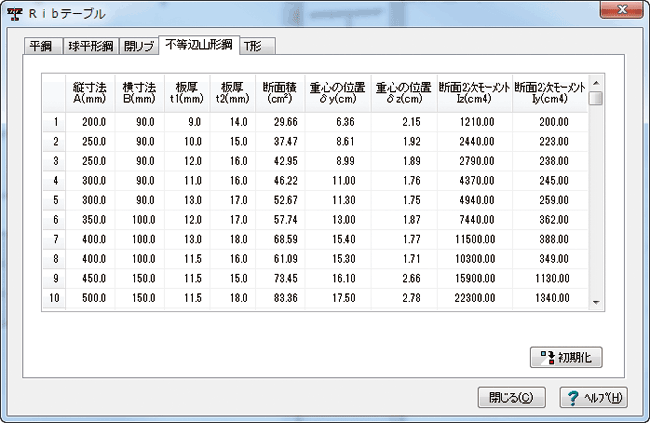Click cell 10300.00 in row 8

coord(475,259)
